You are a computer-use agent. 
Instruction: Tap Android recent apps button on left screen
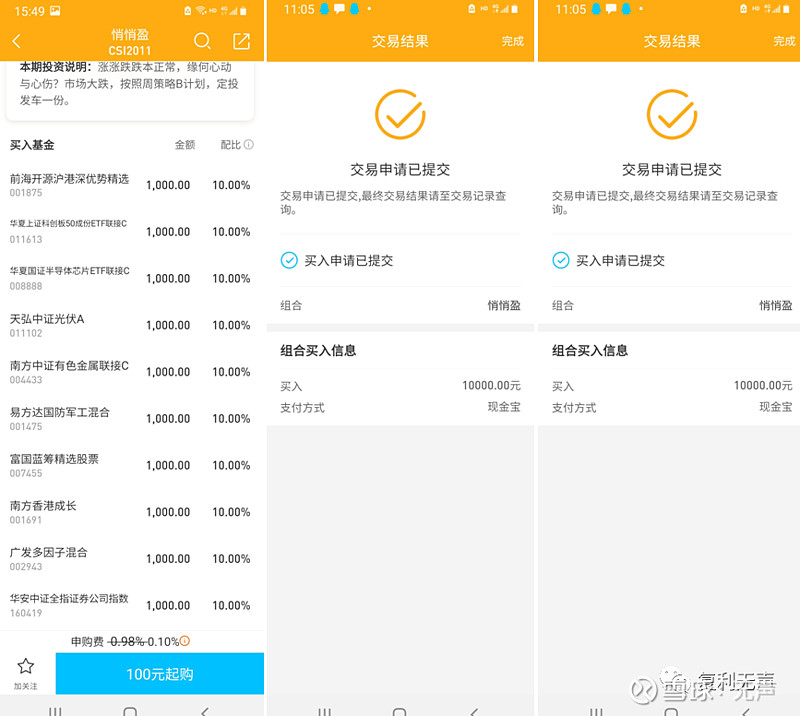pyautogui.click(x=55, y=711)
